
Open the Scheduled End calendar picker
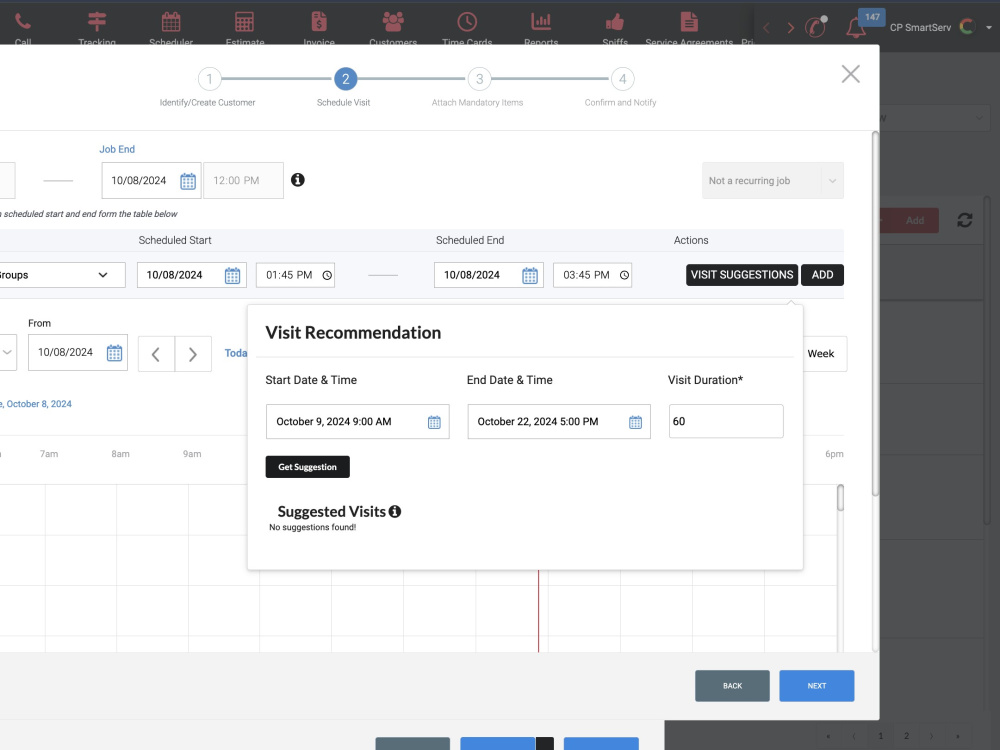pos(530,276)
